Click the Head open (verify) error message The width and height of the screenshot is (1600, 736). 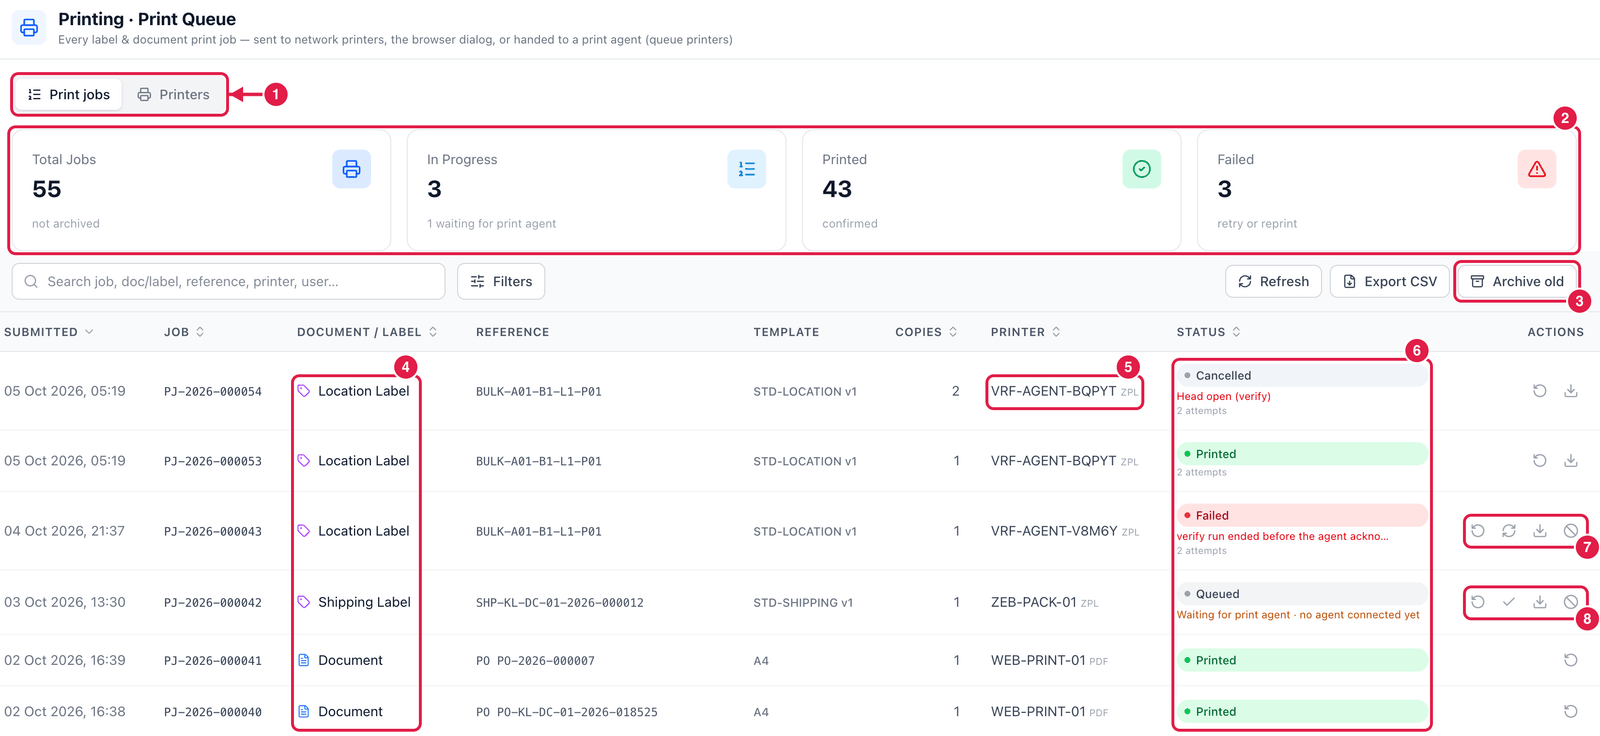click(1224, 397)
